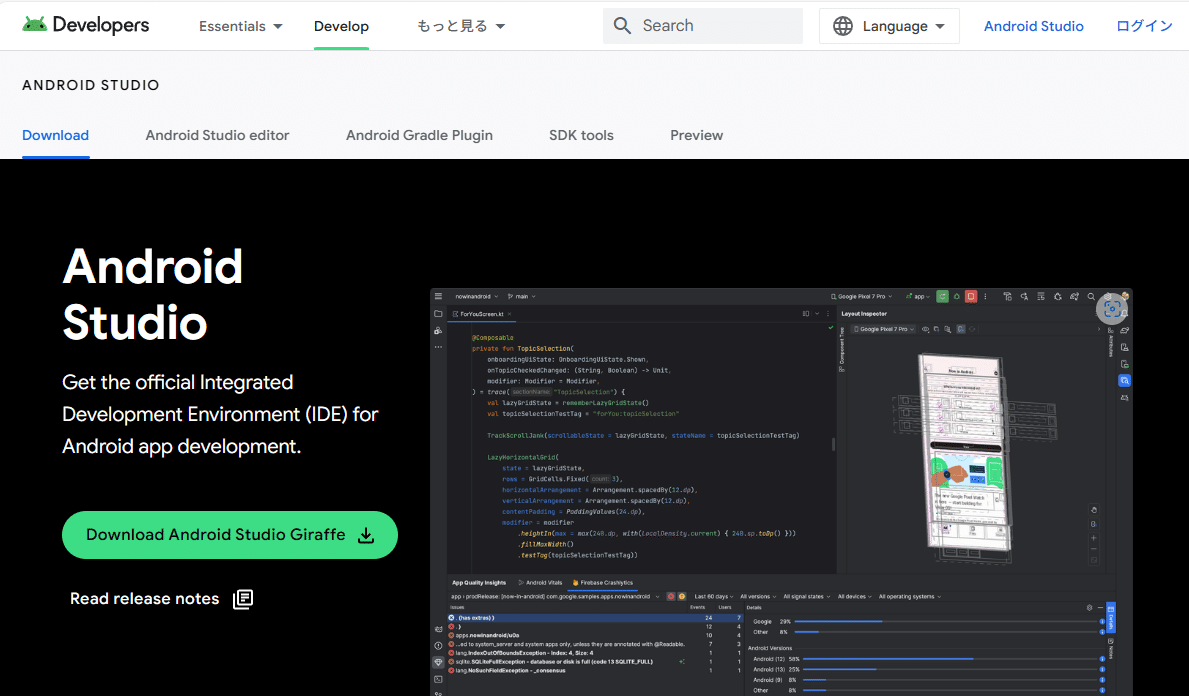Open the Android Developers home logo
Screen dimensions: 1189x696
click(86, 25)
